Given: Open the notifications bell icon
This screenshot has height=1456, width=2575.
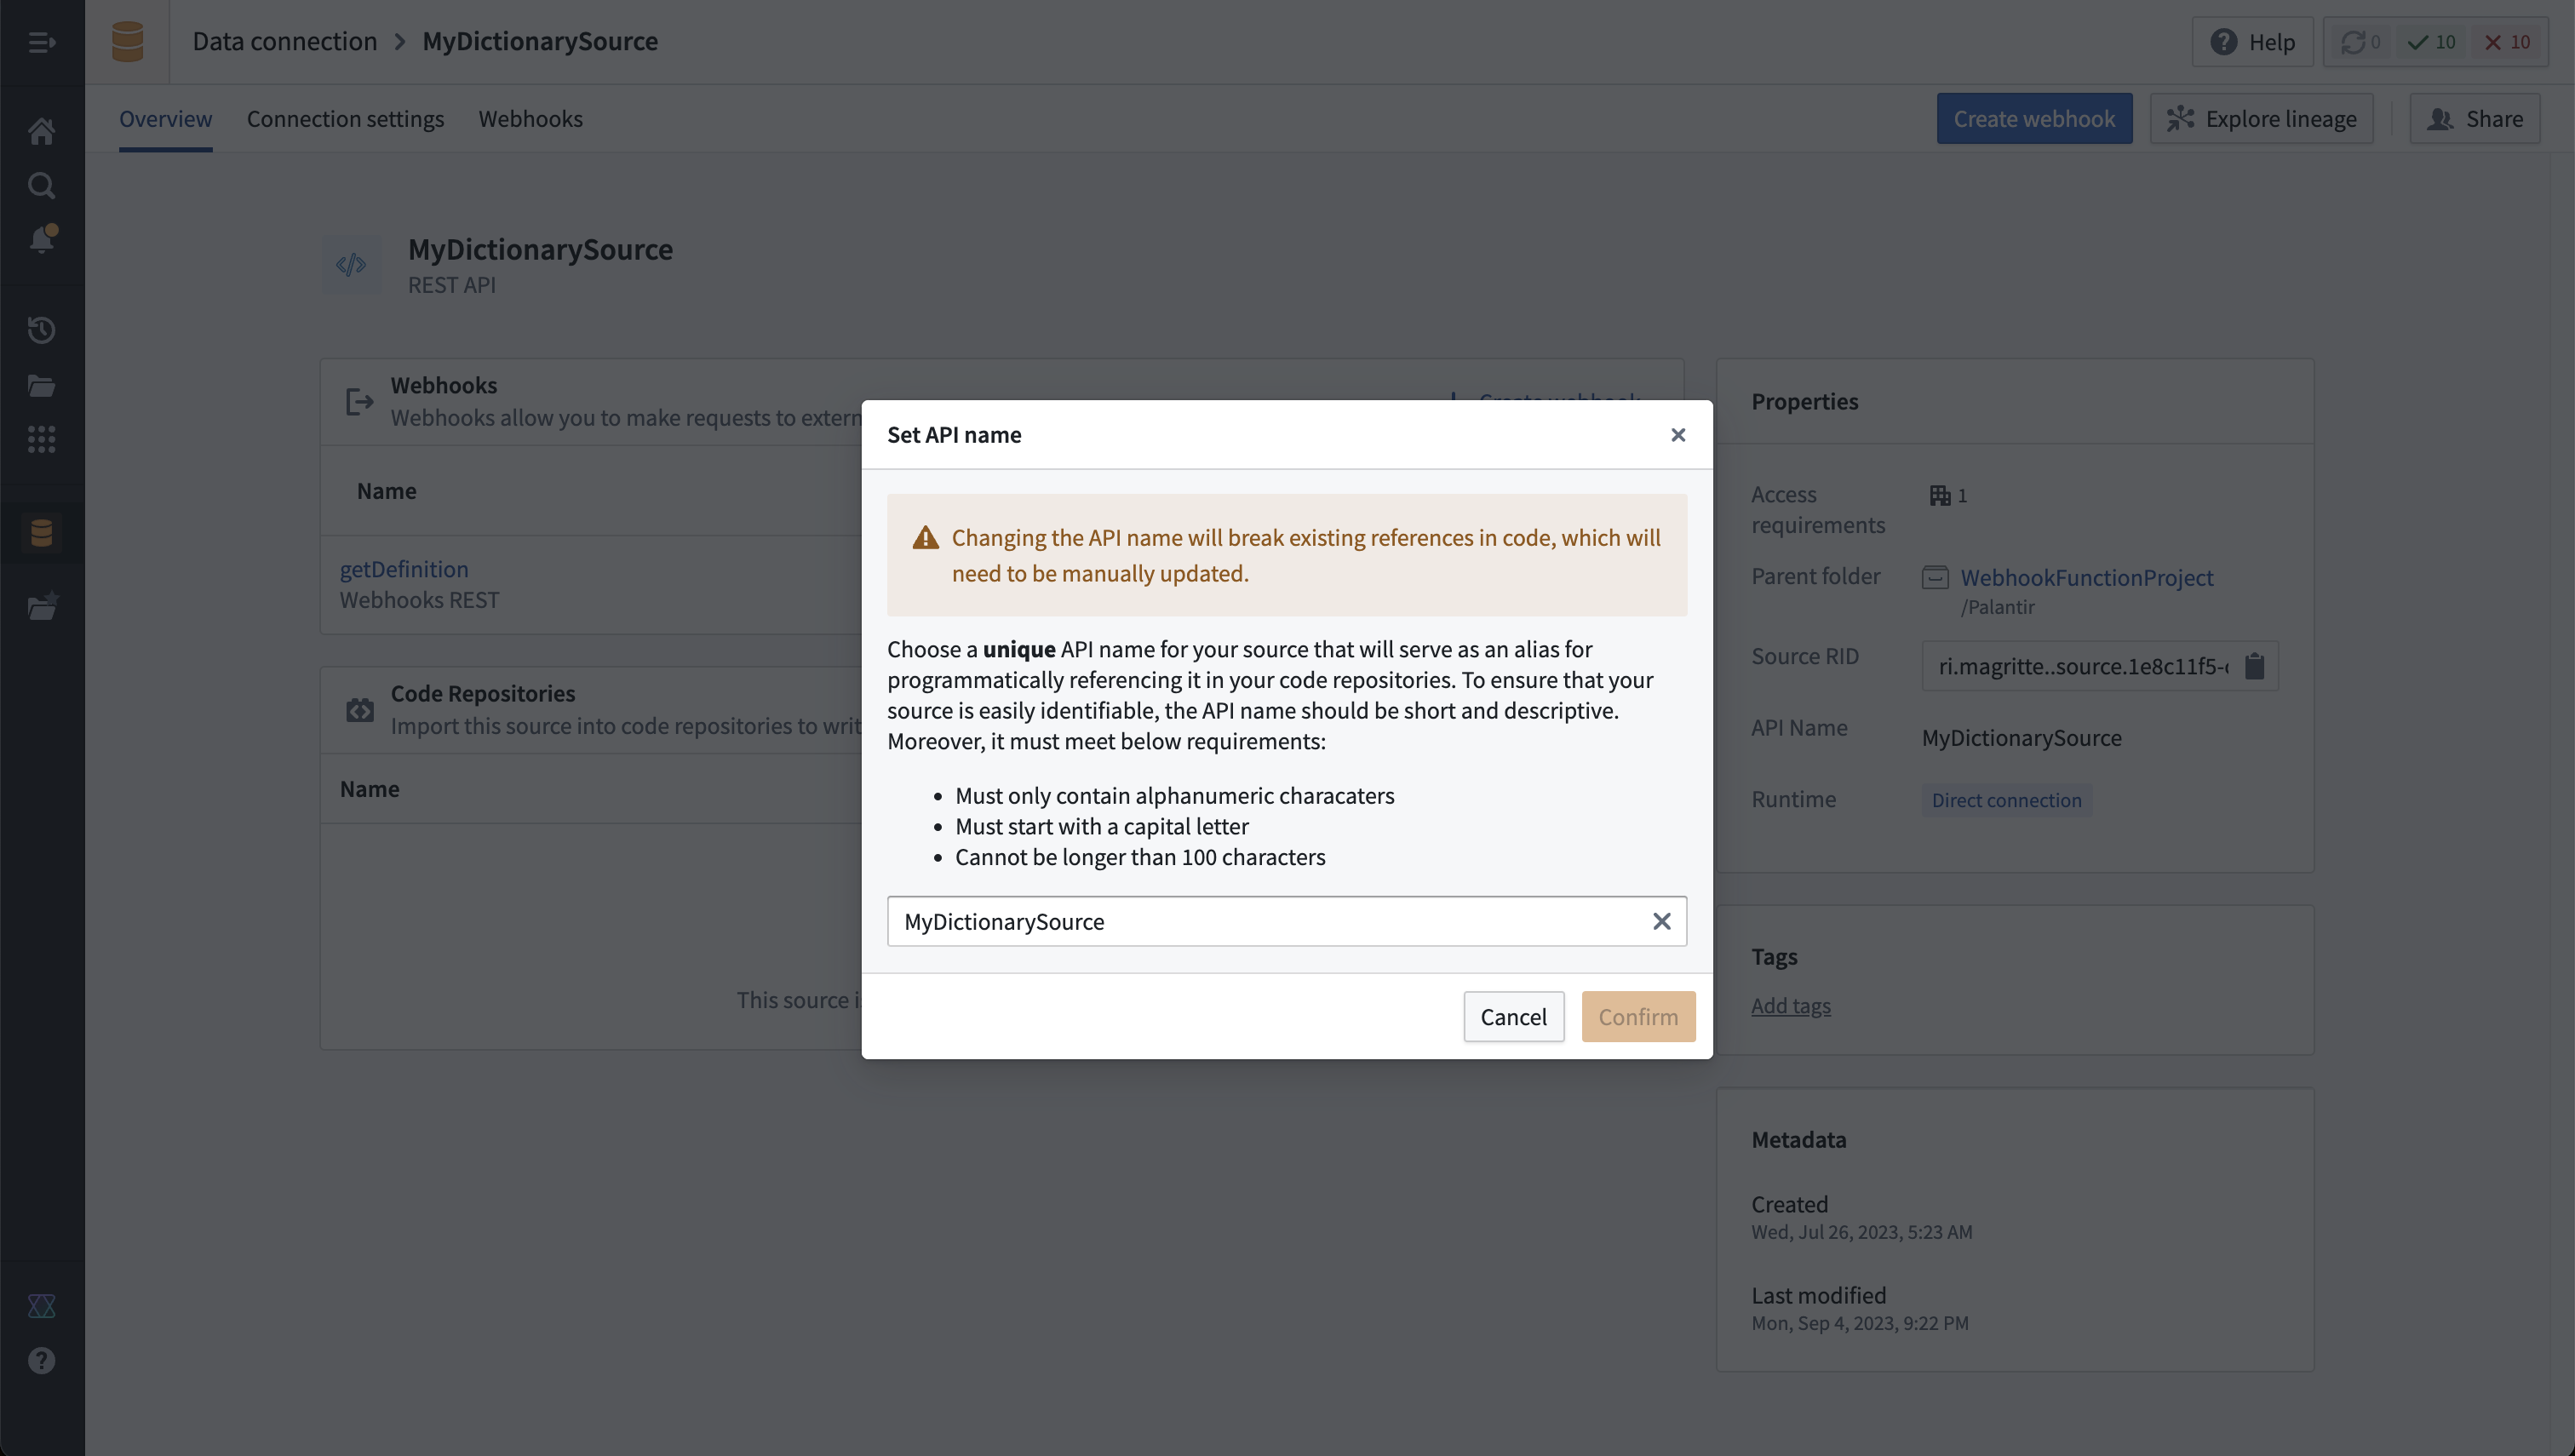Looking at the screenshot, I should click(42, 239).
